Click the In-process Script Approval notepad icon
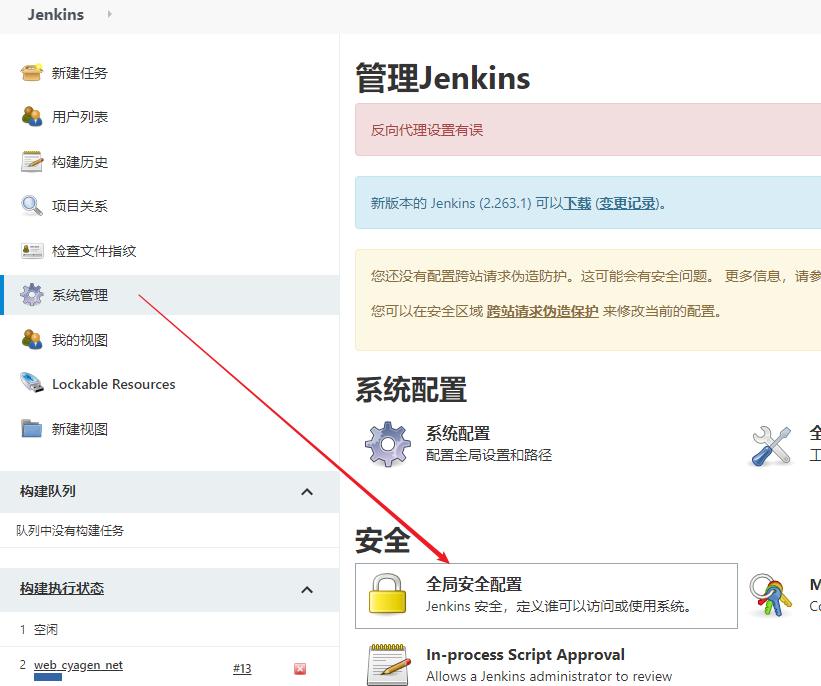Viewport: 821px width, 686px height. [387, 664]
